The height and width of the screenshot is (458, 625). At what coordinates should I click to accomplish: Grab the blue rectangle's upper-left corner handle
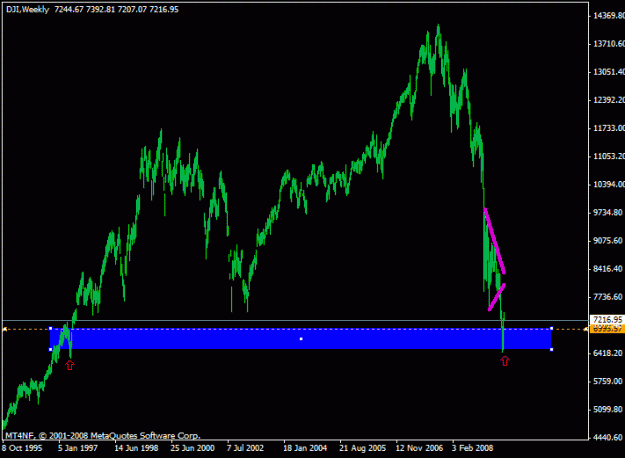[x=51, y=328]
